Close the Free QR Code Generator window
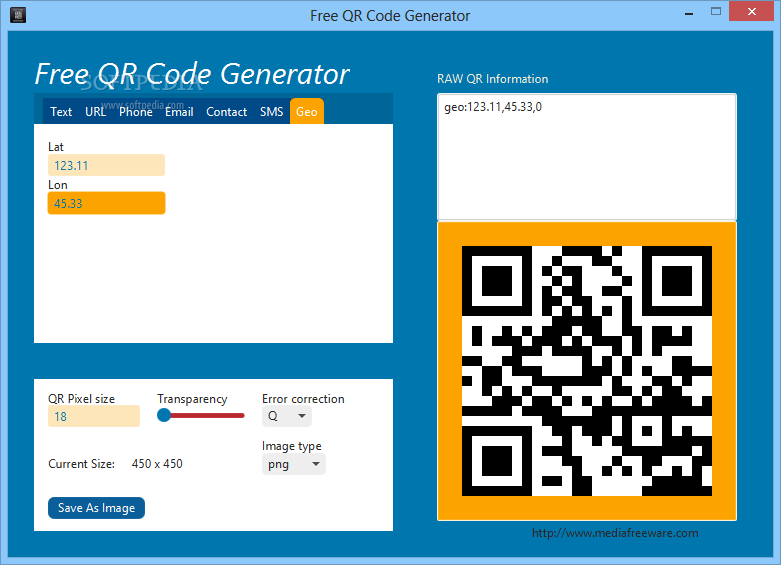The width and height of the screenshot is (781, 565). pyautogui.click(x=752, y=11)
